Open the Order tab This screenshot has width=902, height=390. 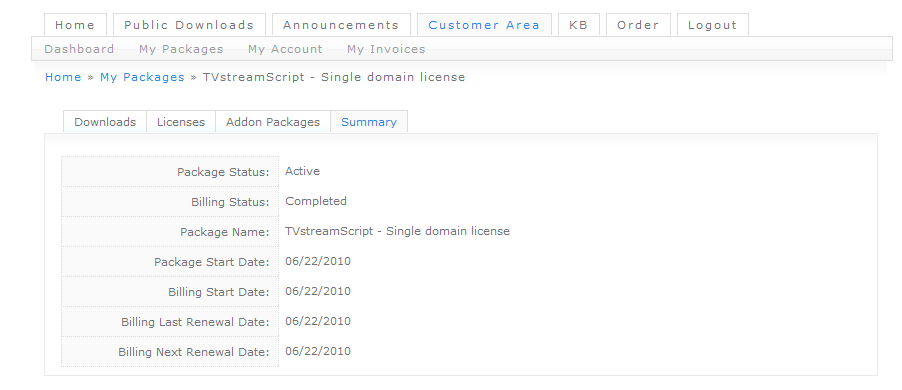click(x=638, y=25)
